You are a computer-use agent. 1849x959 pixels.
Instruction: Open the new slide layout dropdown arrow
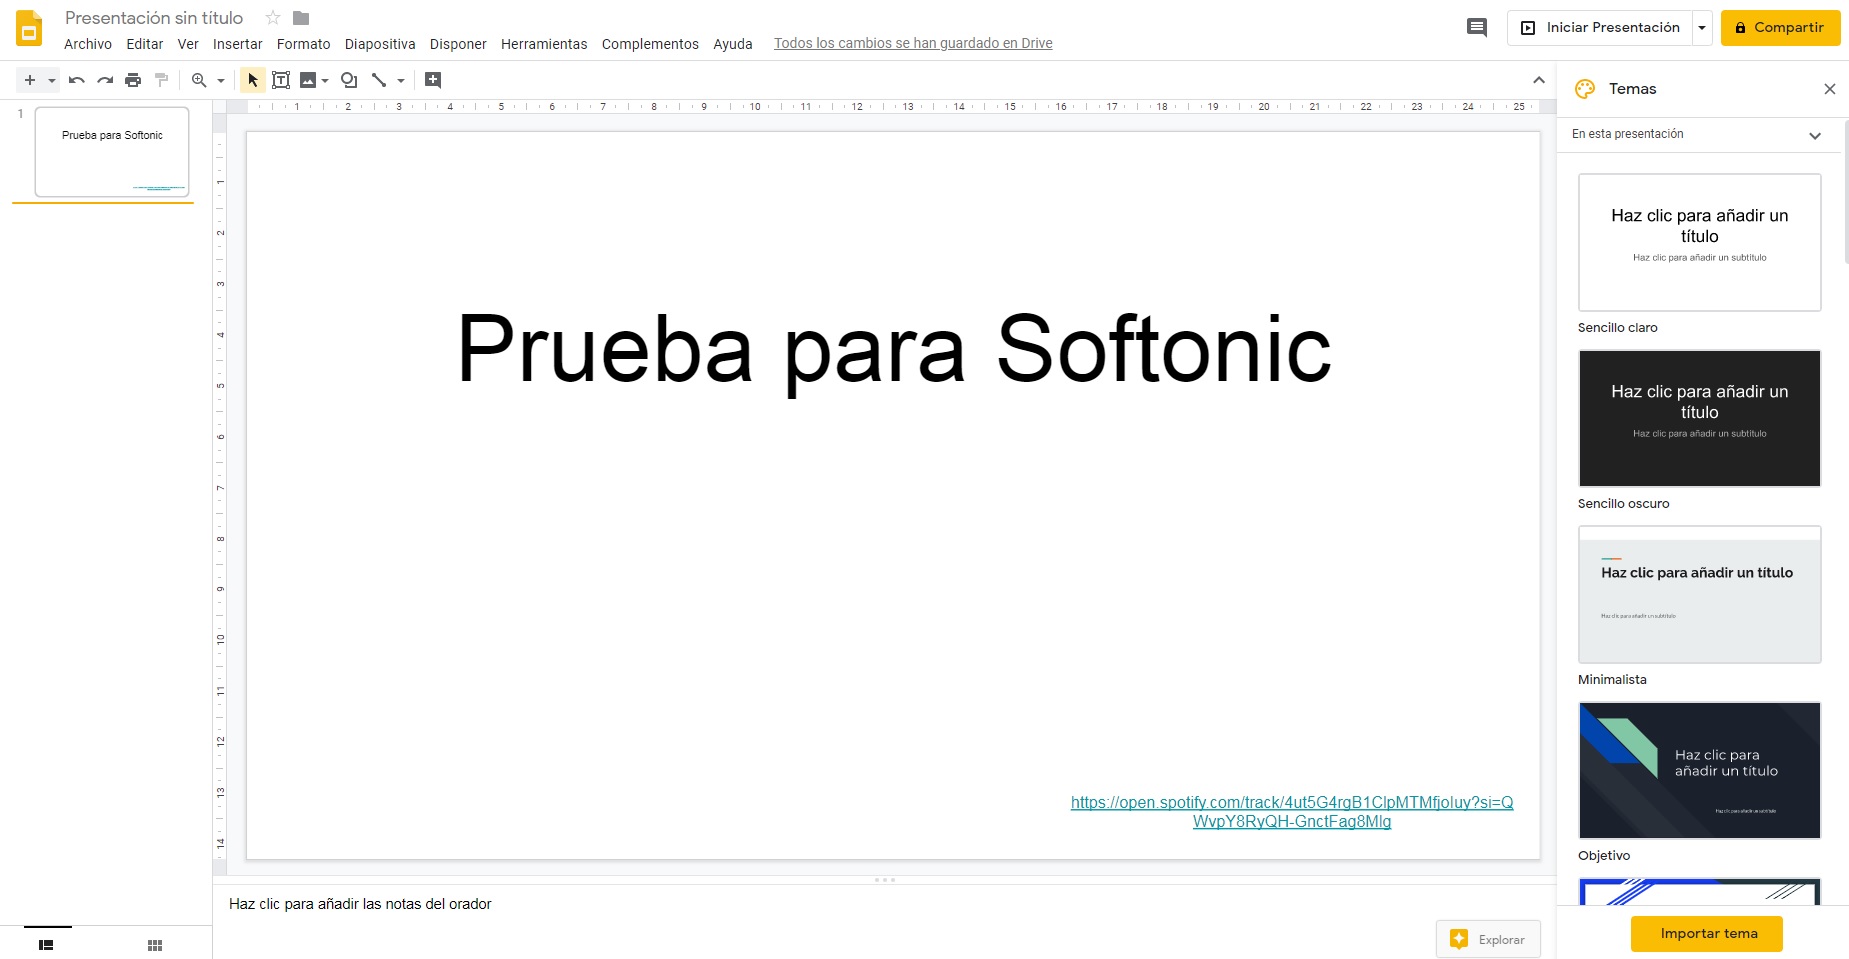tap(52, 81)
